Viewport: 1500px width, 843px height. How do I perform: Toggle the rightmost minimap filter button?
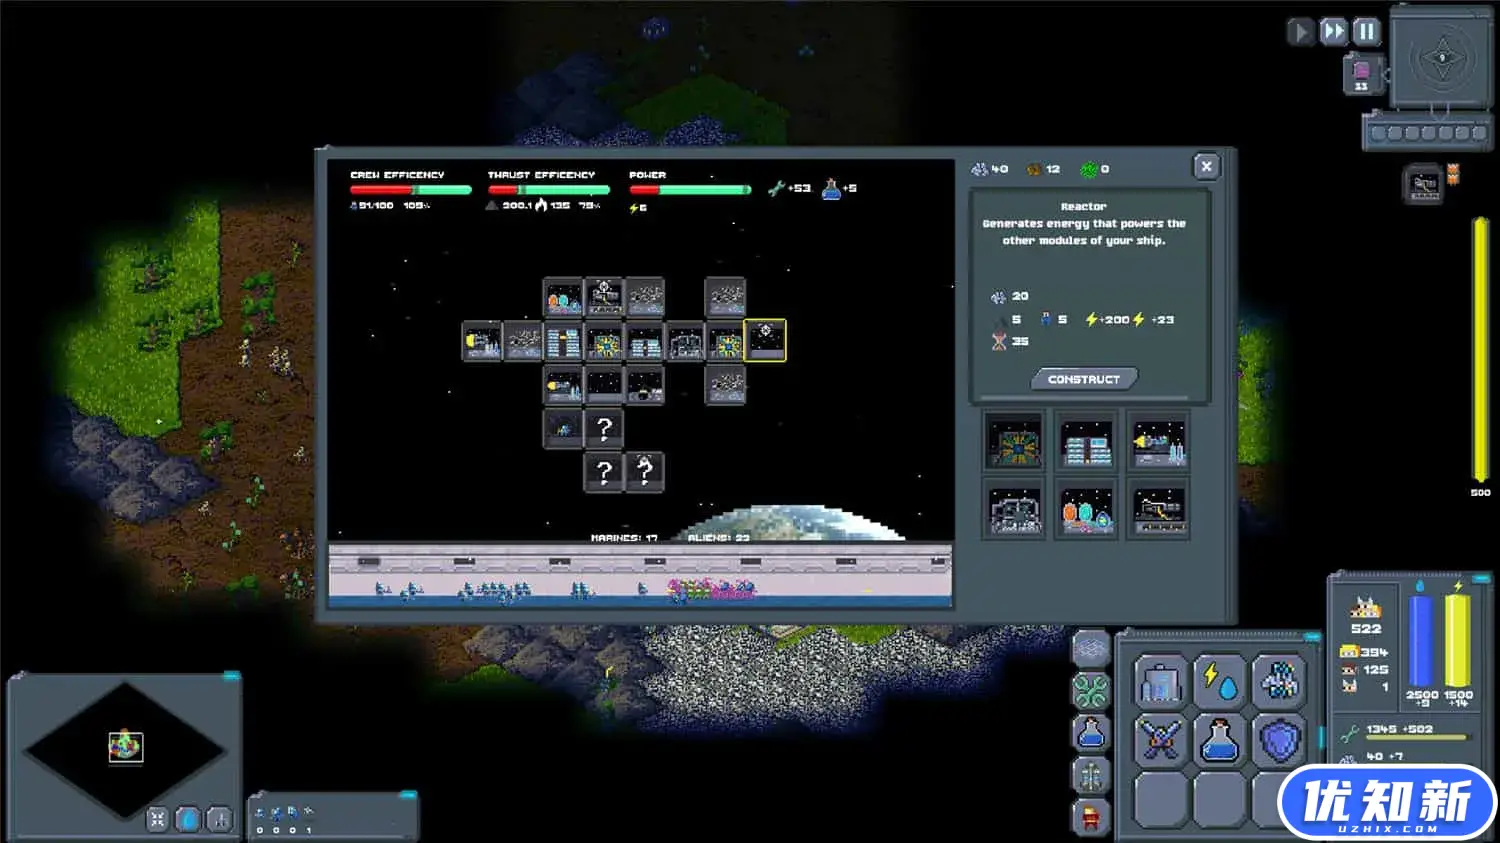219,819
